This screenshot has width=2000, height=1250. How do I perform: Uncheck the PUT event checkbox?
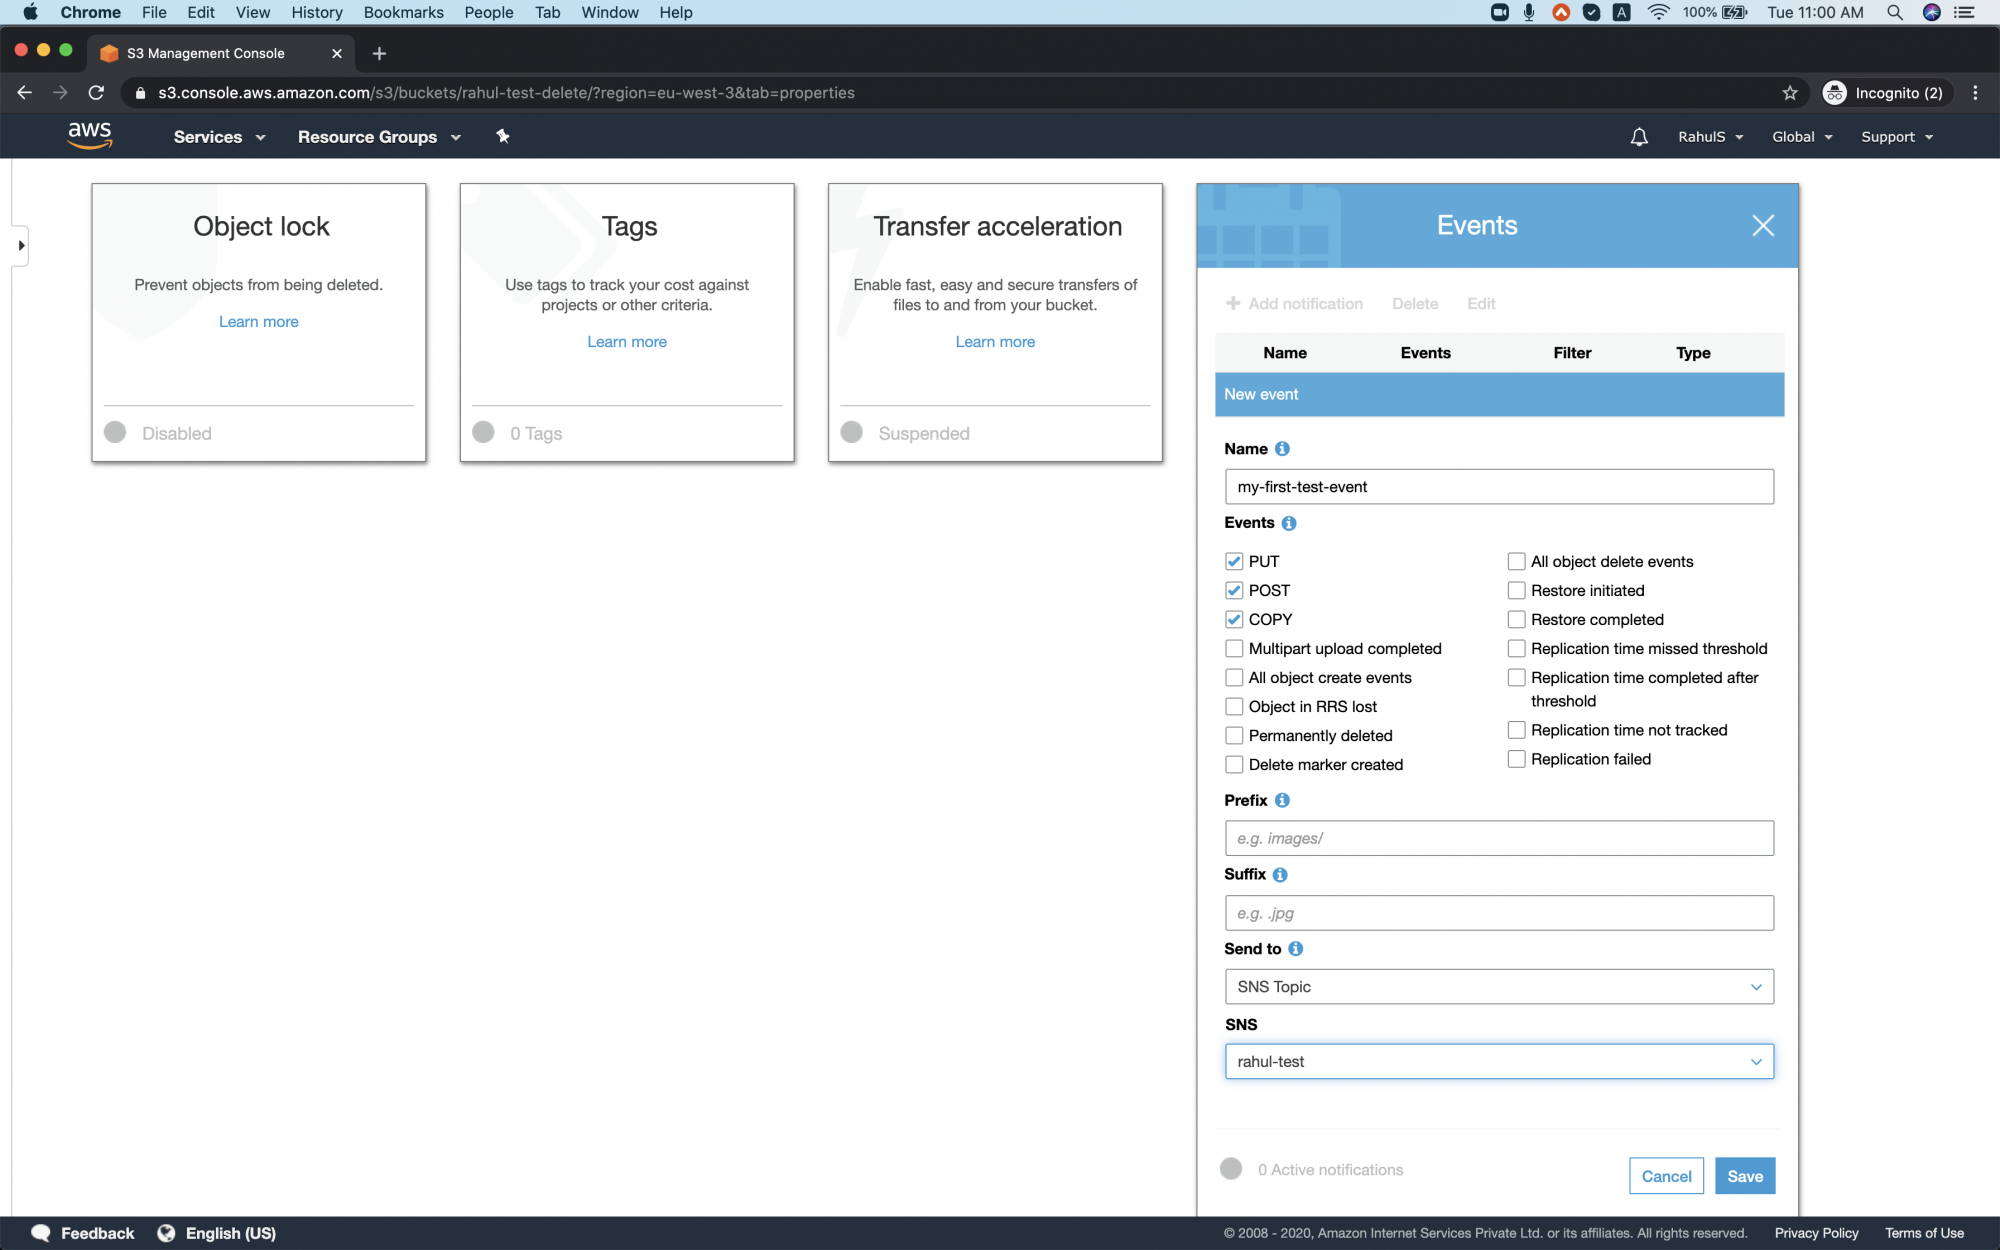1234,561
